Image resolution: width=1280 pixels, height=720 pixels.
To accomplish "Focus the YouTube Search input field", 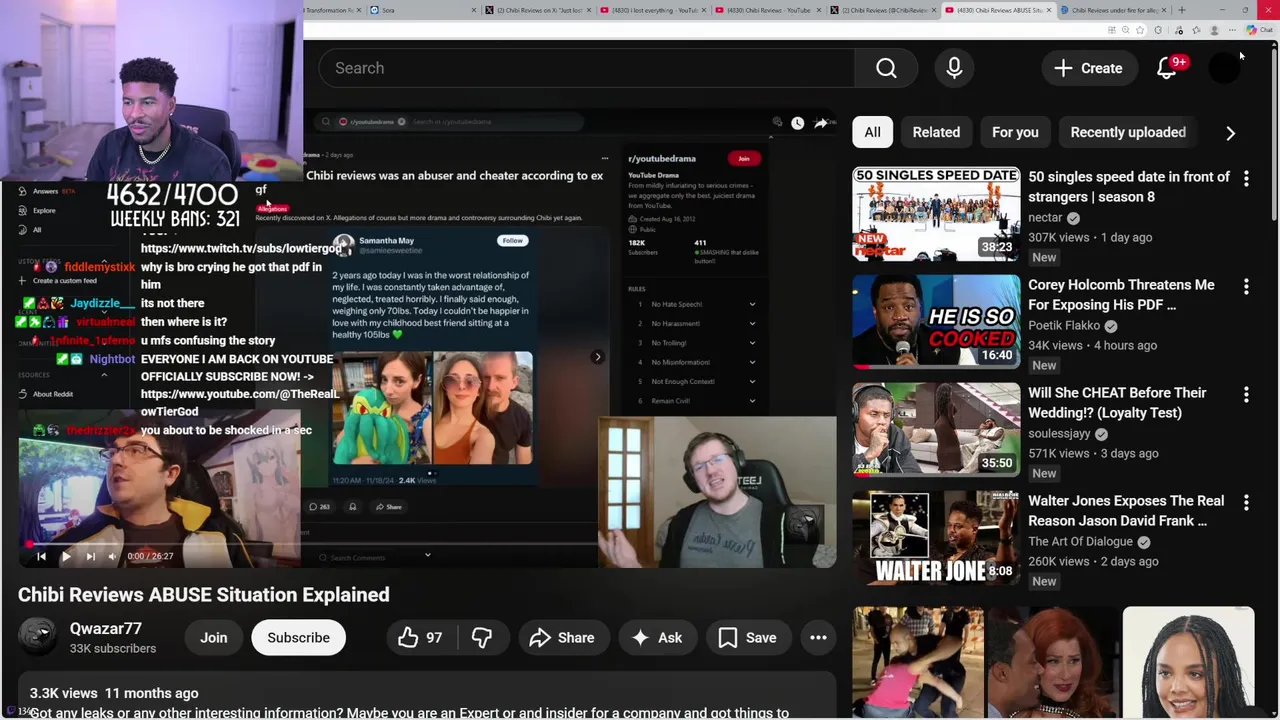I will pyautogui.click(x=587, y=68).
